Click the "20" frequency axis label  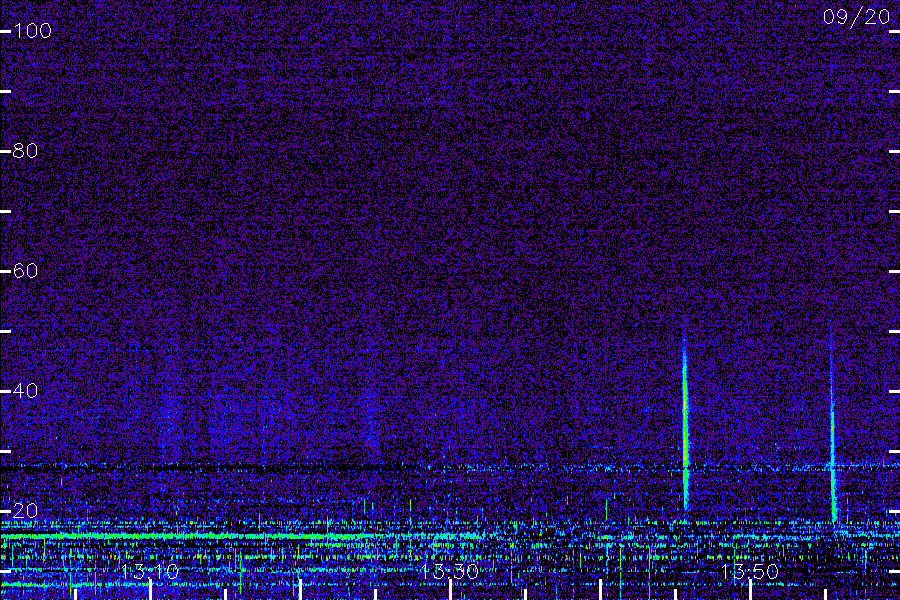pos(25,510)
